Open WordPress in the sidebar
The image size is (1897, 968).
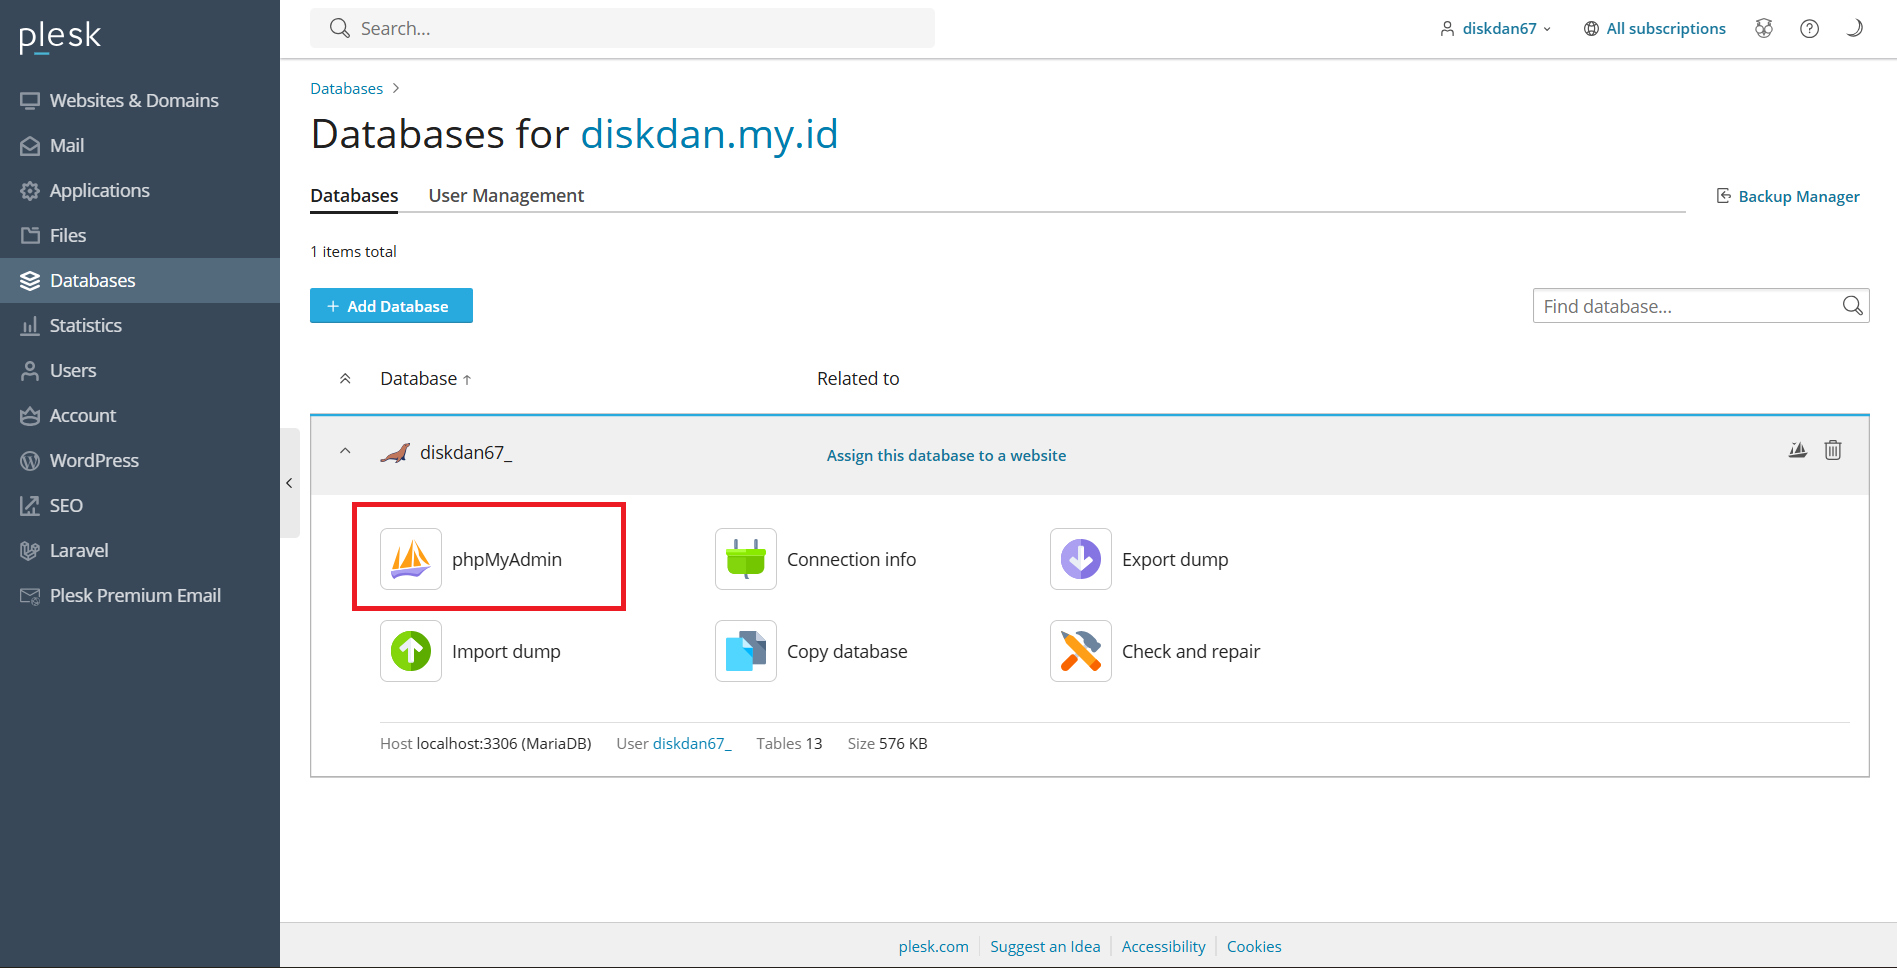click(94, 460)
